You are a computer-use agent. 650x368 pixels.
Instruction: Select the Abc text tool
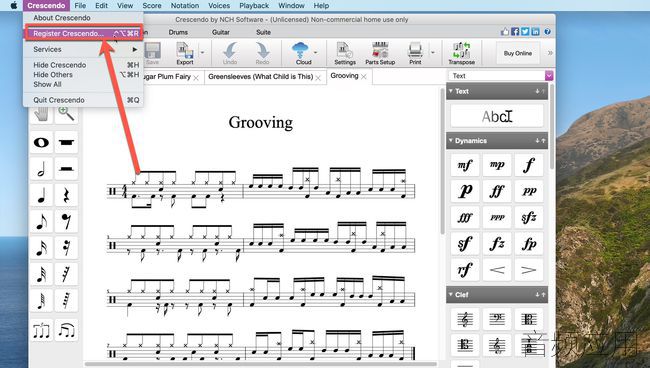pos(497,116)
